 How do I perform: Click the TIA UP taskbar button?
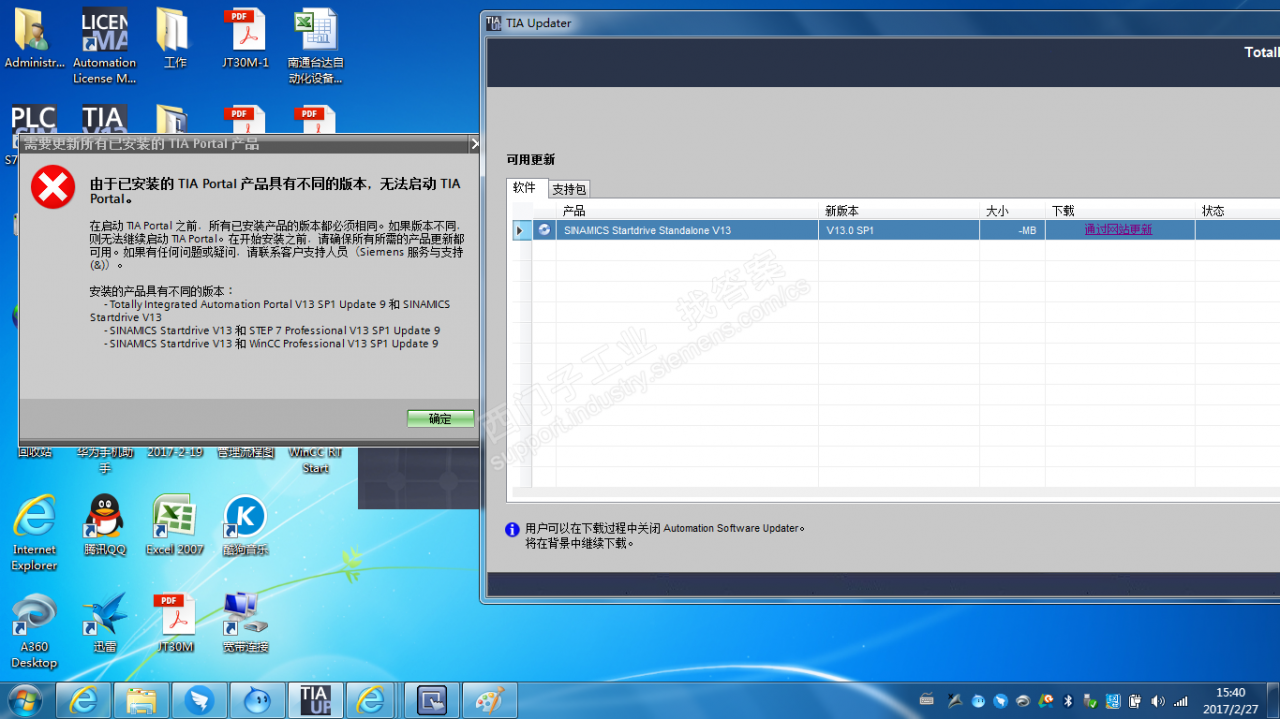(315, 700)
